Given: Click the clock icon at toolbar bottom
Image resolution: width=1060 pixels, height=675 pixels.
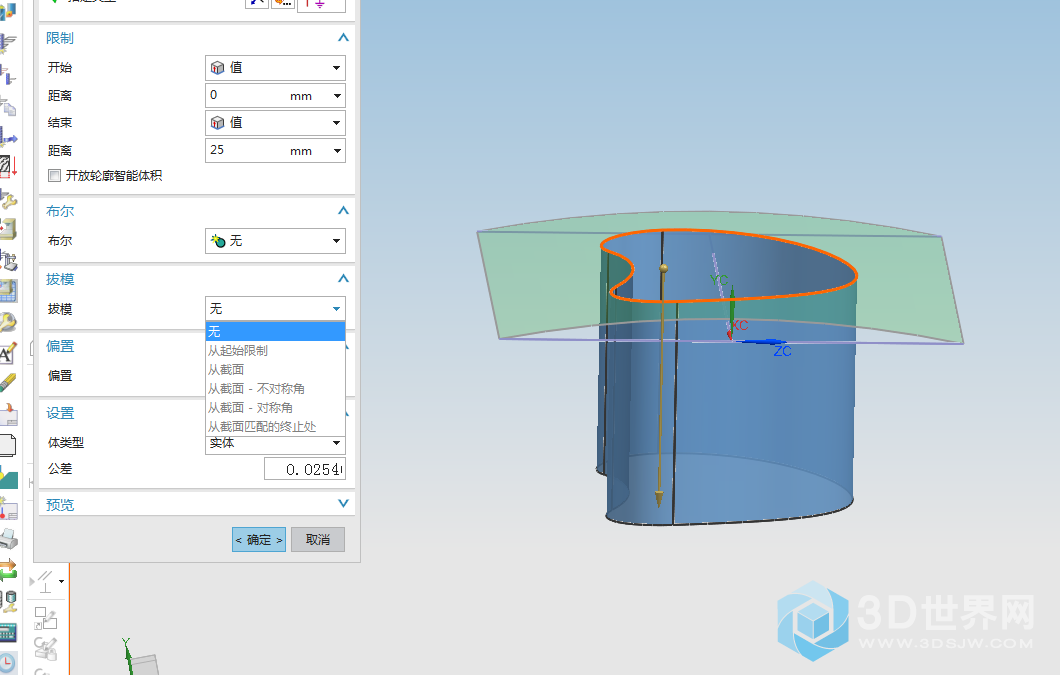Looking at the screenshot, I should click(8, 663).
